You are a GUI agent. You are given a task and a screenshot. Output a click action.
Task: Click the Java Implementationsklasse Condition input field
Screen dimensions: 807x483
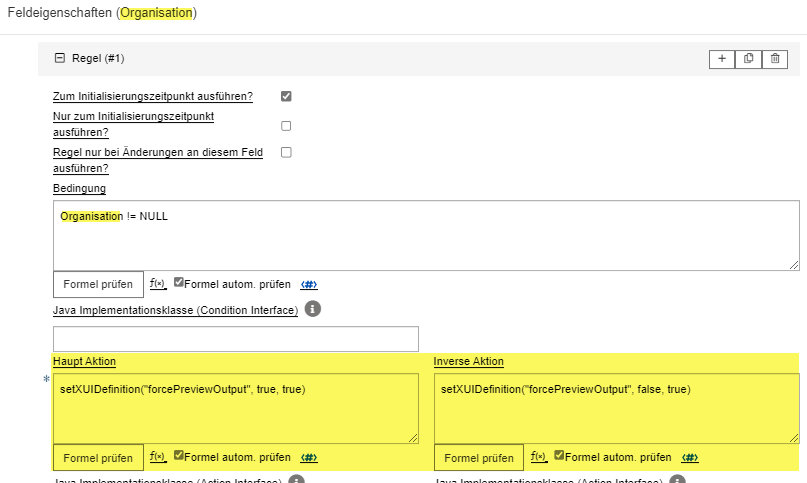(235, 339)
